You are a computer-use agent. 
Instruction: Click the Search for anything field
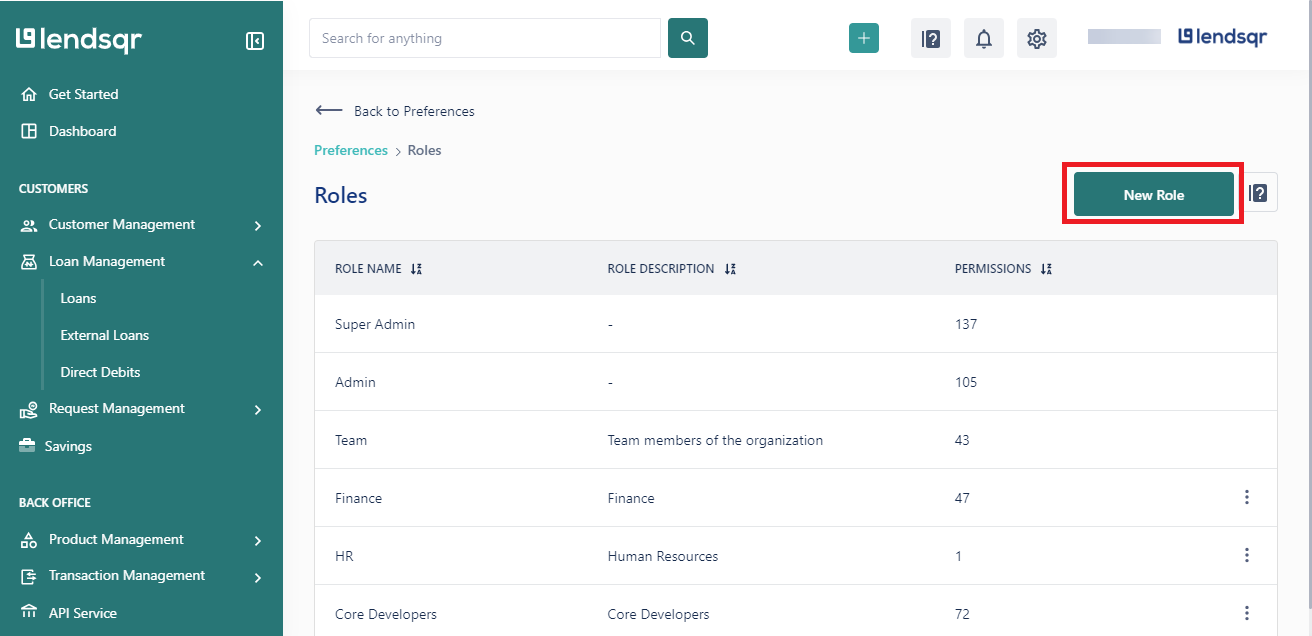(485, 38)
